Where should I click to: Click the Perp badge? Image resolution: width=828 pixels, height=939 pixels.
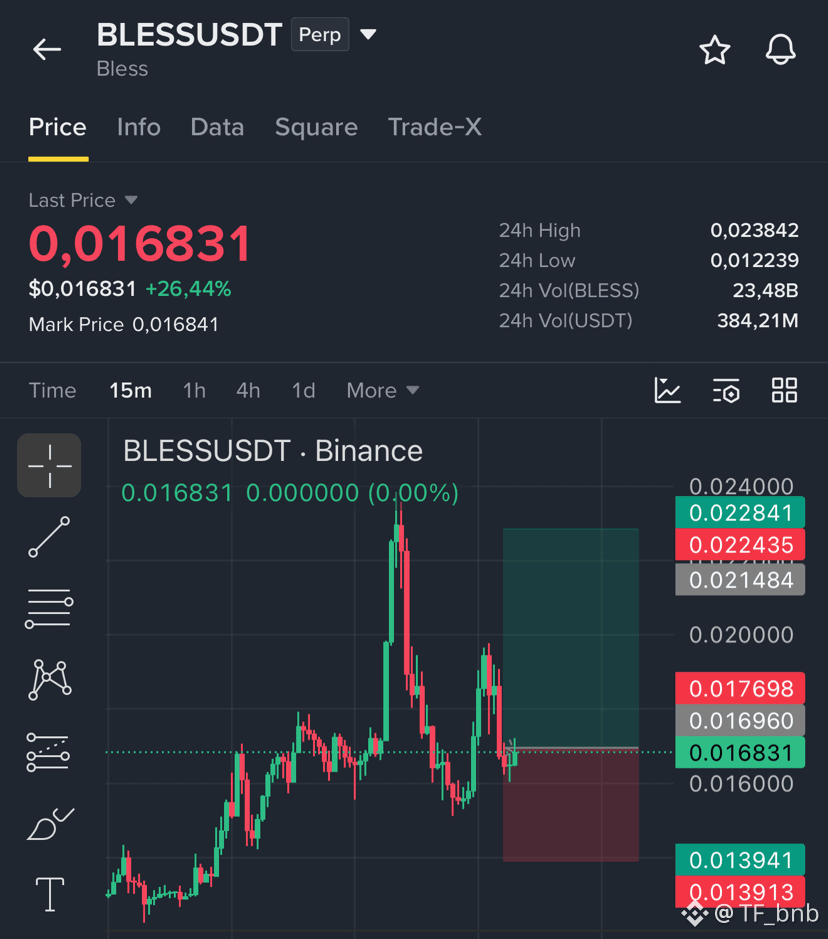tap(320, 35)
